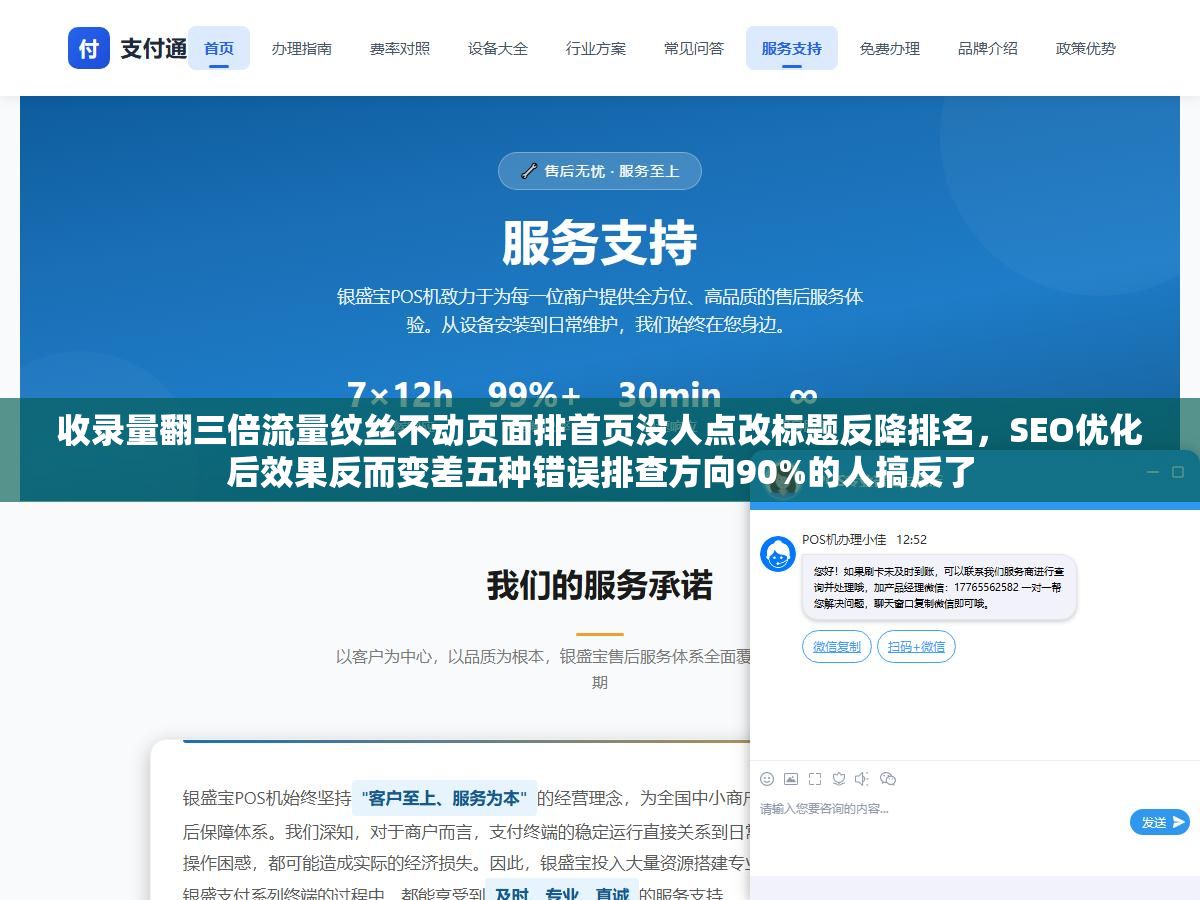The image size is (1200, 900).
Task: Click the 支付通 brand name text
Action: pyautogui.click(x=154, y=48)
